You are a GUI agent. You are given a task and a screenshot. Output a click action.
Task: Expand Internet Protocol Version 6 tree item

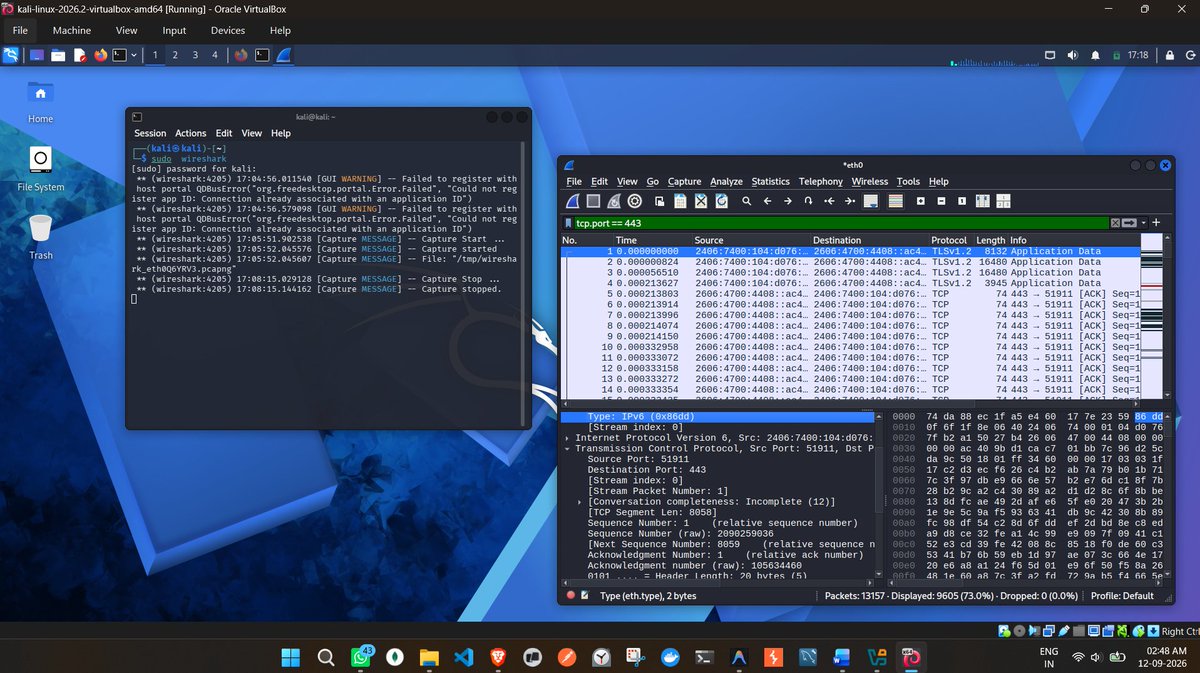pyautogui.click(x=568, y=438)
